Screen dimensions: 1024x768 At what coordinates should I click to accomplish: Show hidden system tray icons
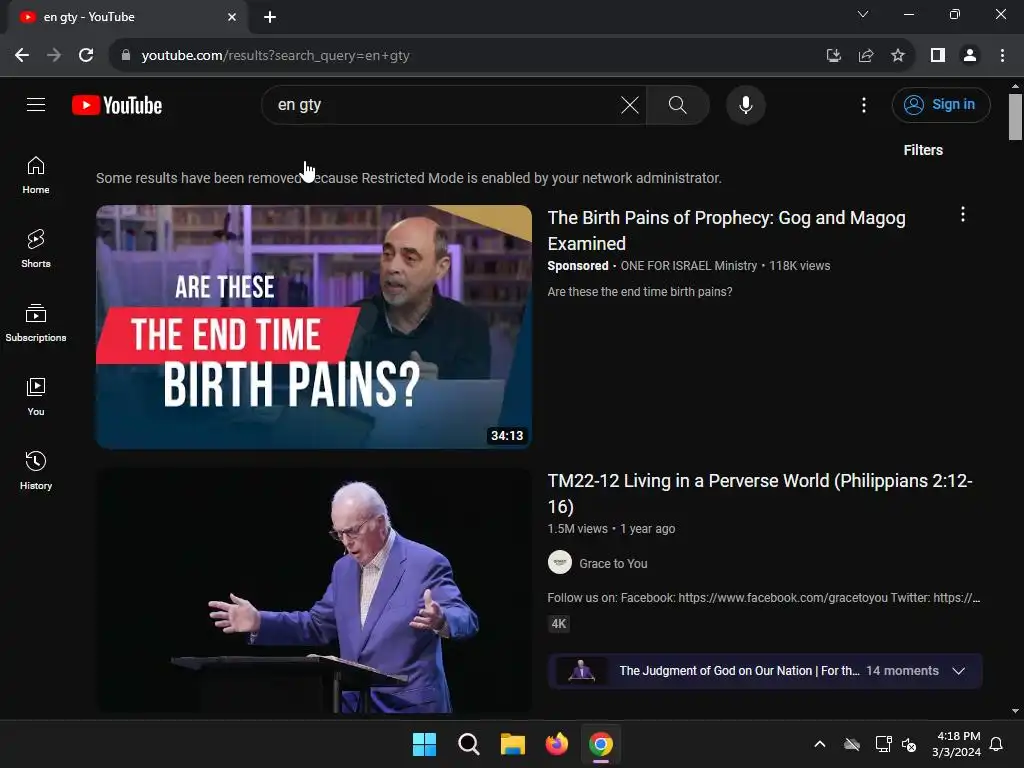click(x=820, y=744)
